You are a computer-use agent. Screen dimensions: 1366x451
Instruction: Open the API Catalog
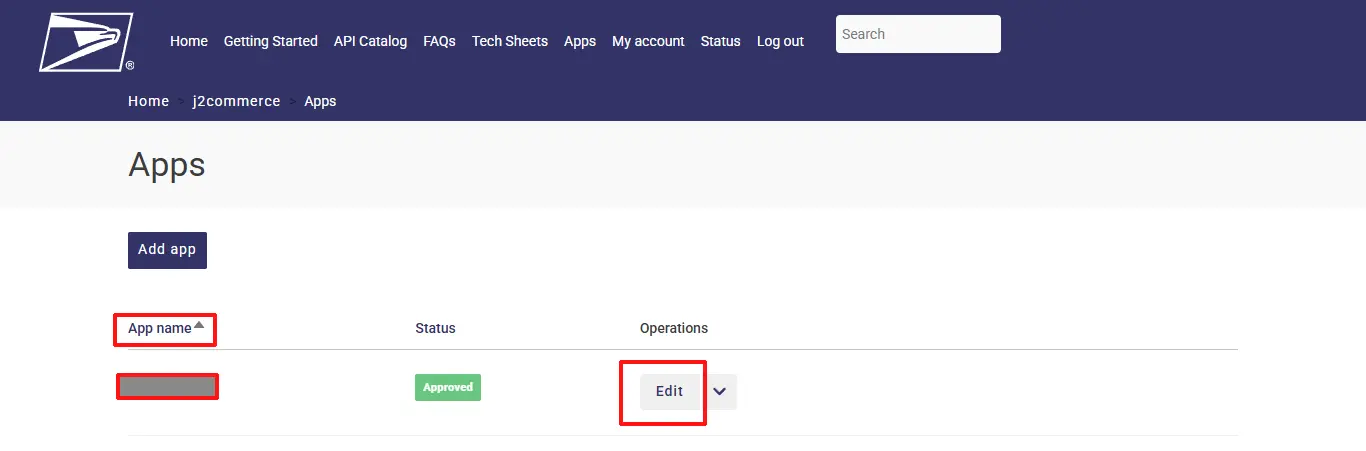pyautogui.click(x=370, y=41)
